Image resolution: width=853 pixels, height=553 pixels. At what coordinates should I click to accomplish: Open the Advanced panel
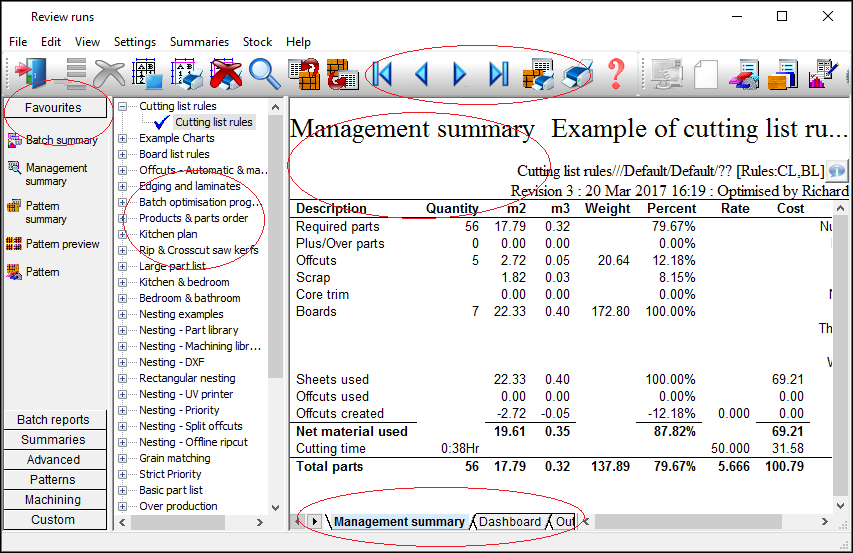tap(55, 460)
